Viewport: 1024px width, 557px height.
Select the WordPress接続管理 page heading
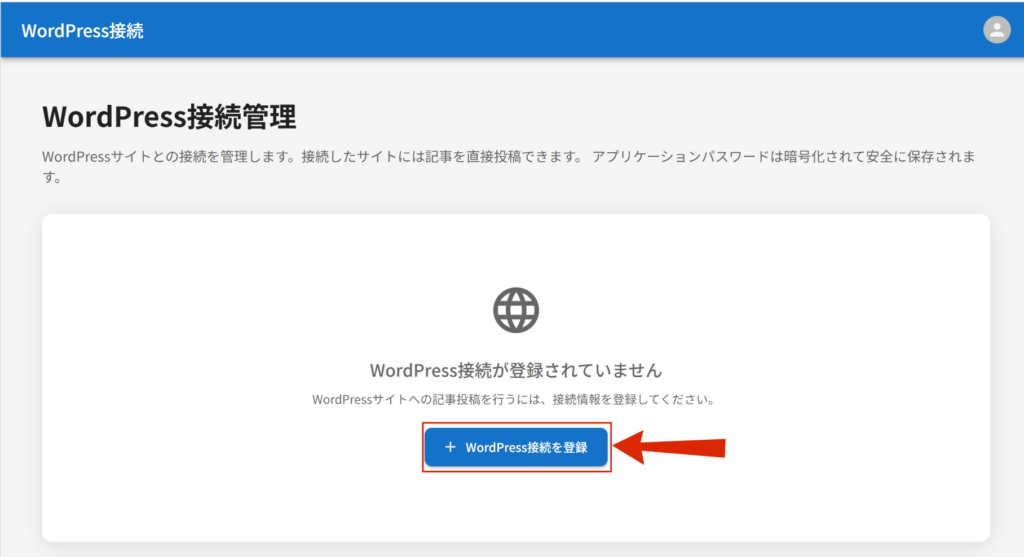[x=169, y=117]
